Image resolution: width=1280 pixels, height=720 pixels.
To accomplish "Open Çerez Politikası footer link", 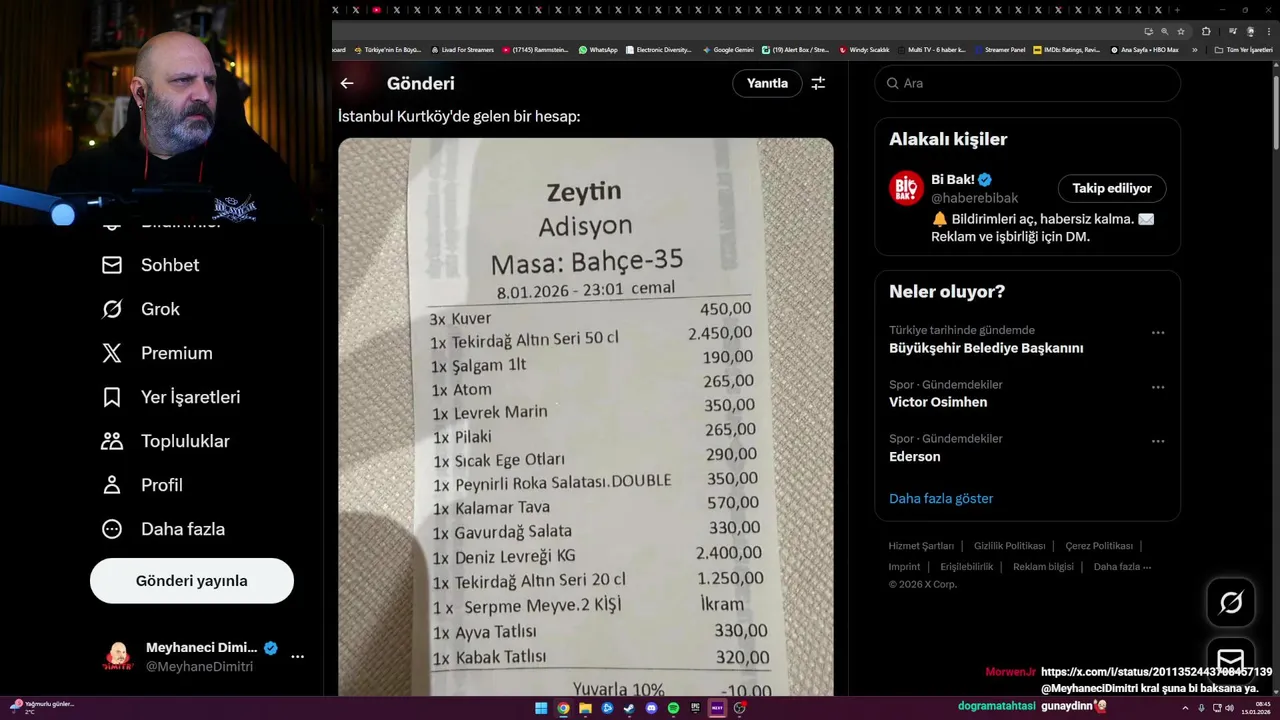I will pyautogui.click(x=1099, y=546).
